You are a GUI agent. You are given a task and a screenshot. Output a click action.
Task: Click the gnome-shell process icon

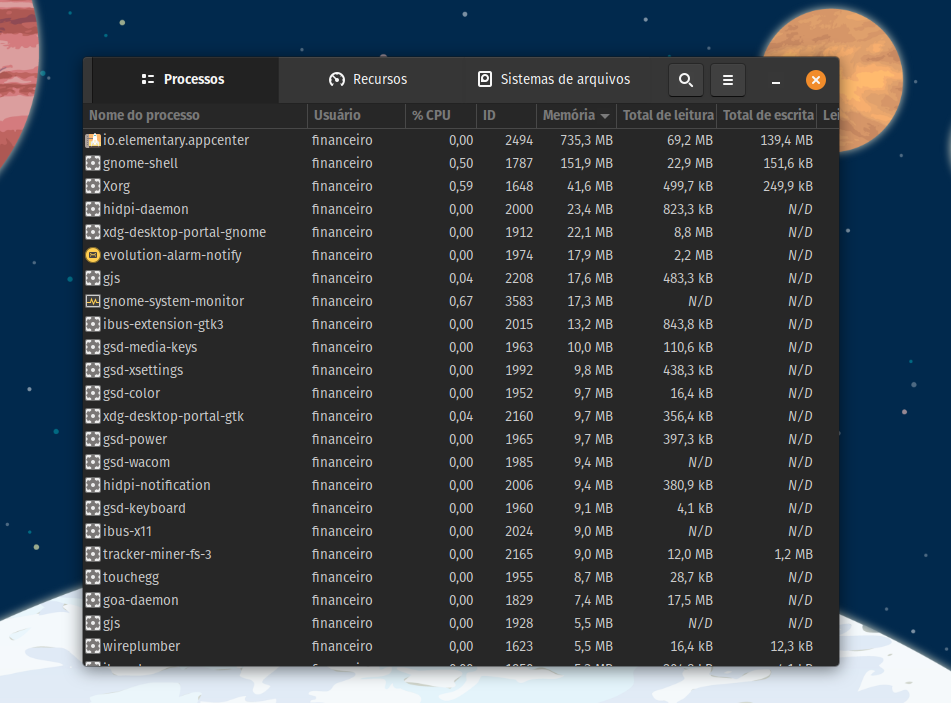click(93, 163)
